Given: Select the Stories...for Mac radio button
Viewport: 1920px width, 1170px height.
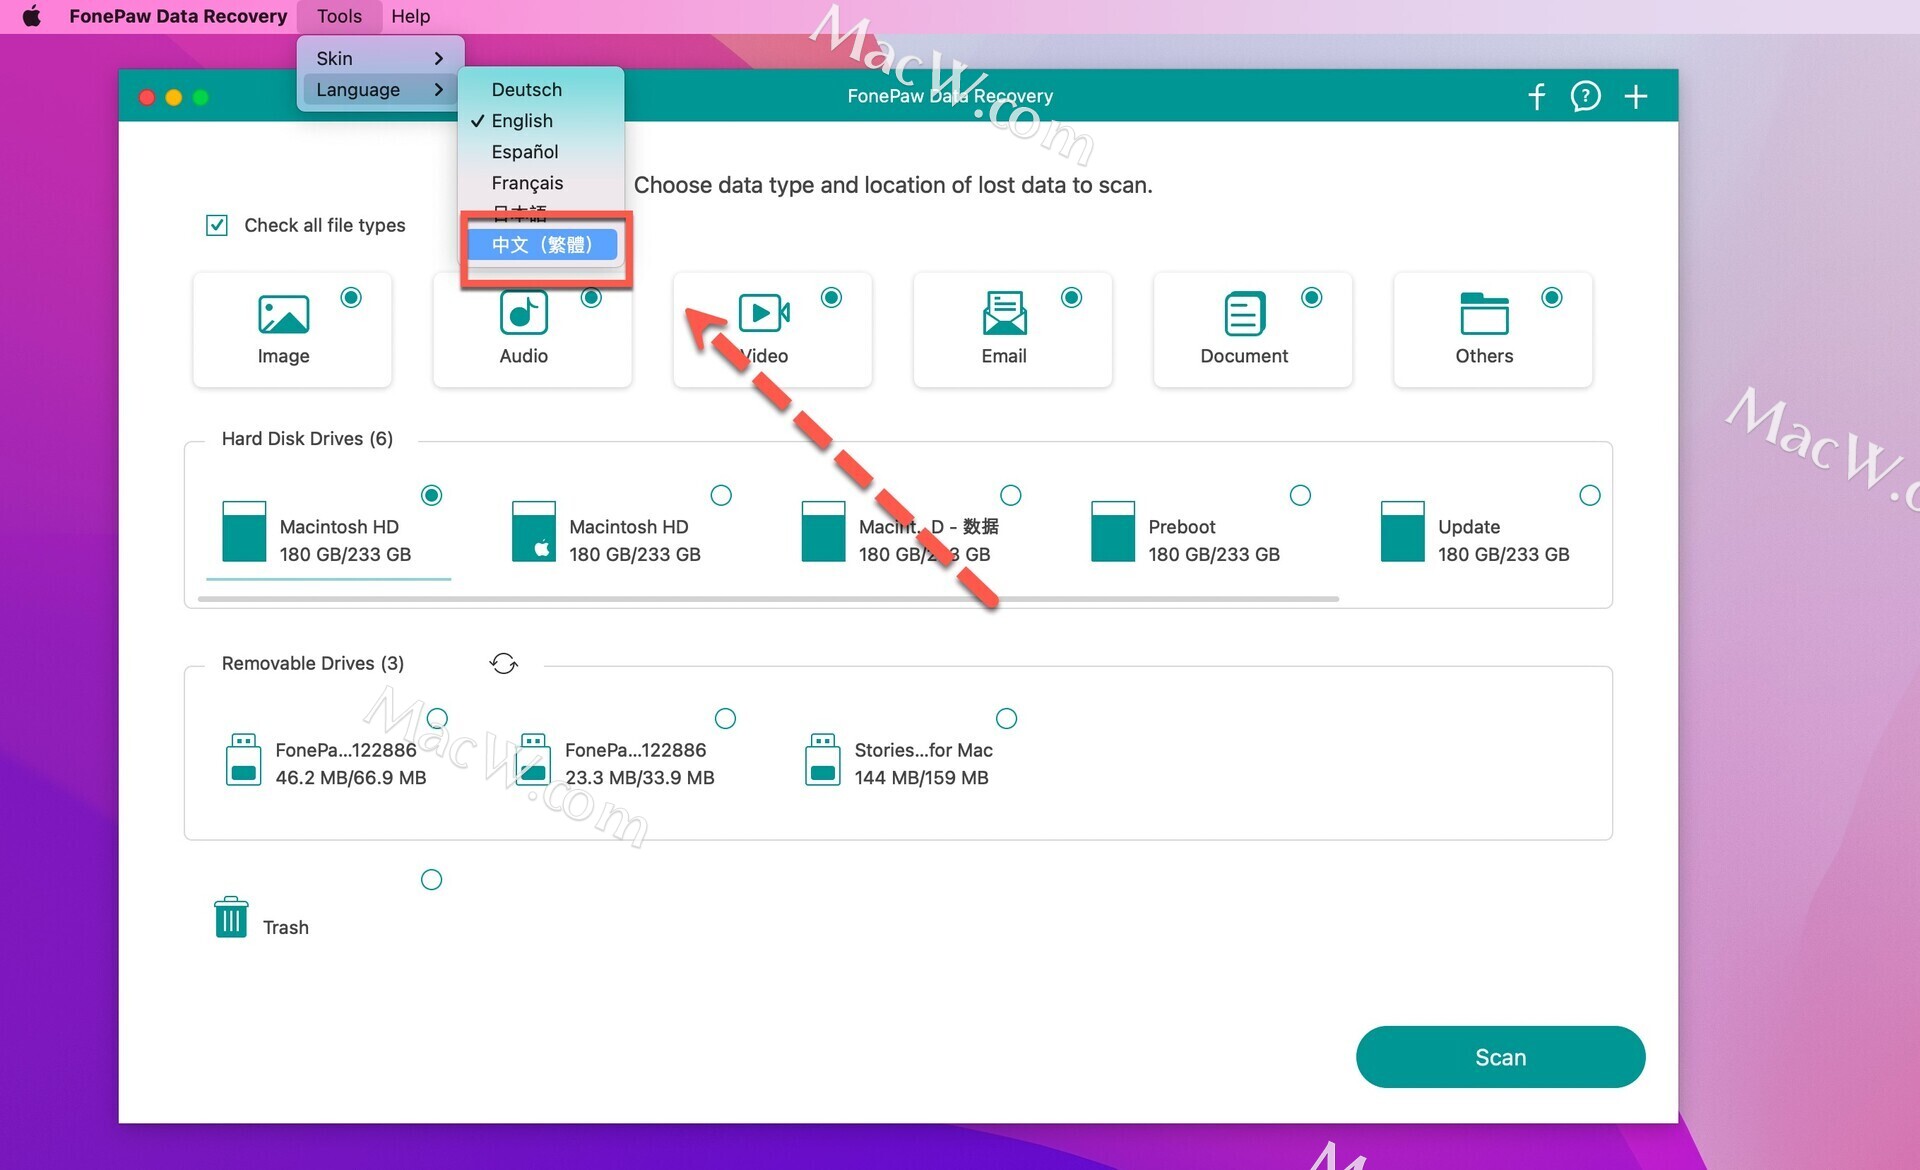Looking at the screenshot, I should (x=1006, y=718).
